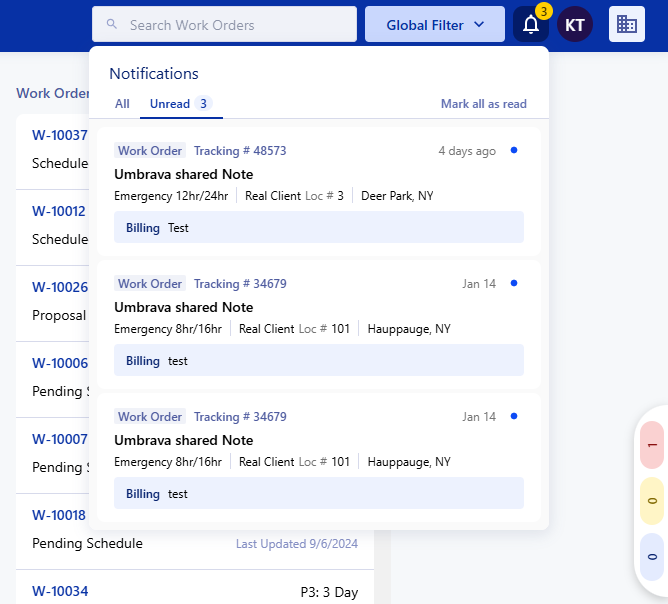Click the Billing Test note box
The height and width of the screenshot is (604, 668).
pyautogui.click(x=319, y=227)
